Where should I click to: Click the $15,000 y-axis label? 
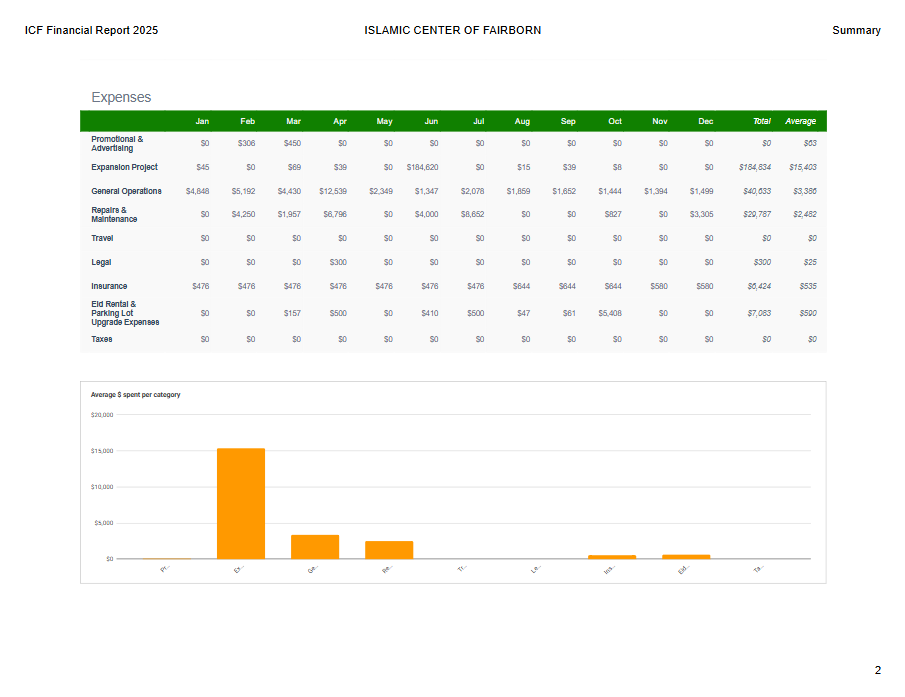pos(101,451)
